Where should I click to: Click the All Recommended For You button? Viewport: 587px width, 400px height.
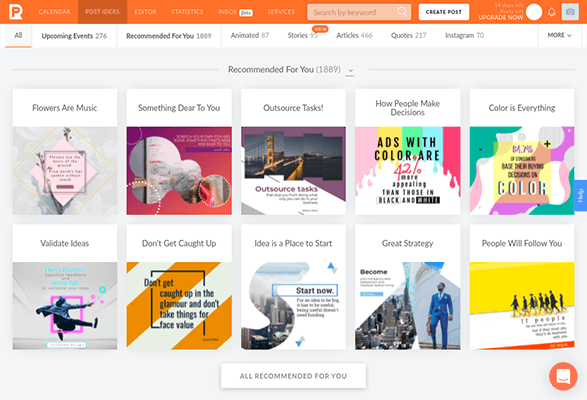[x=293, y=376]
